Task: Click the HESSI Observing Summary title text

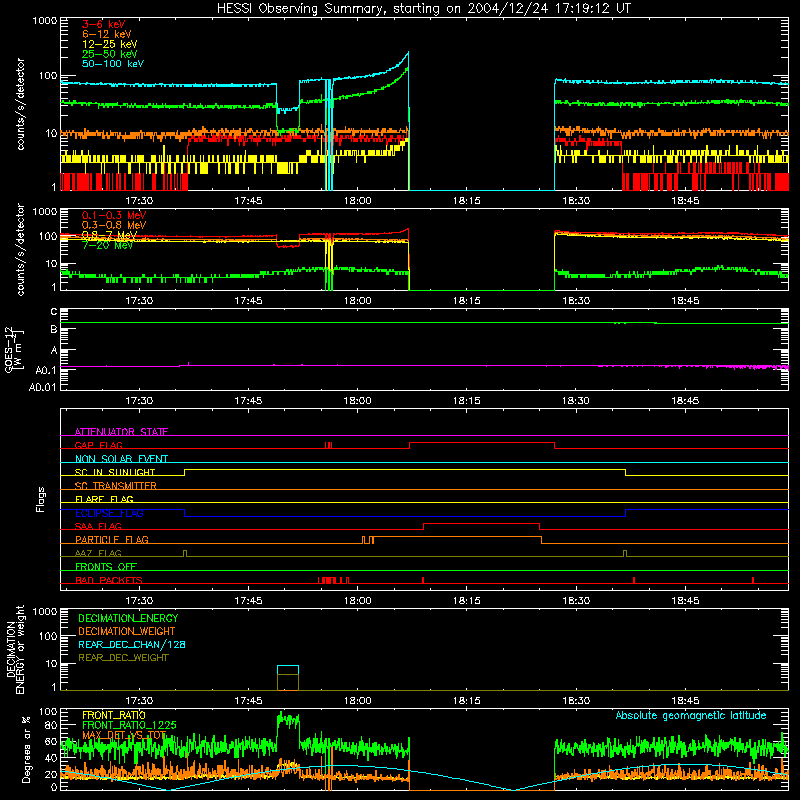Action: pos(423,8)
